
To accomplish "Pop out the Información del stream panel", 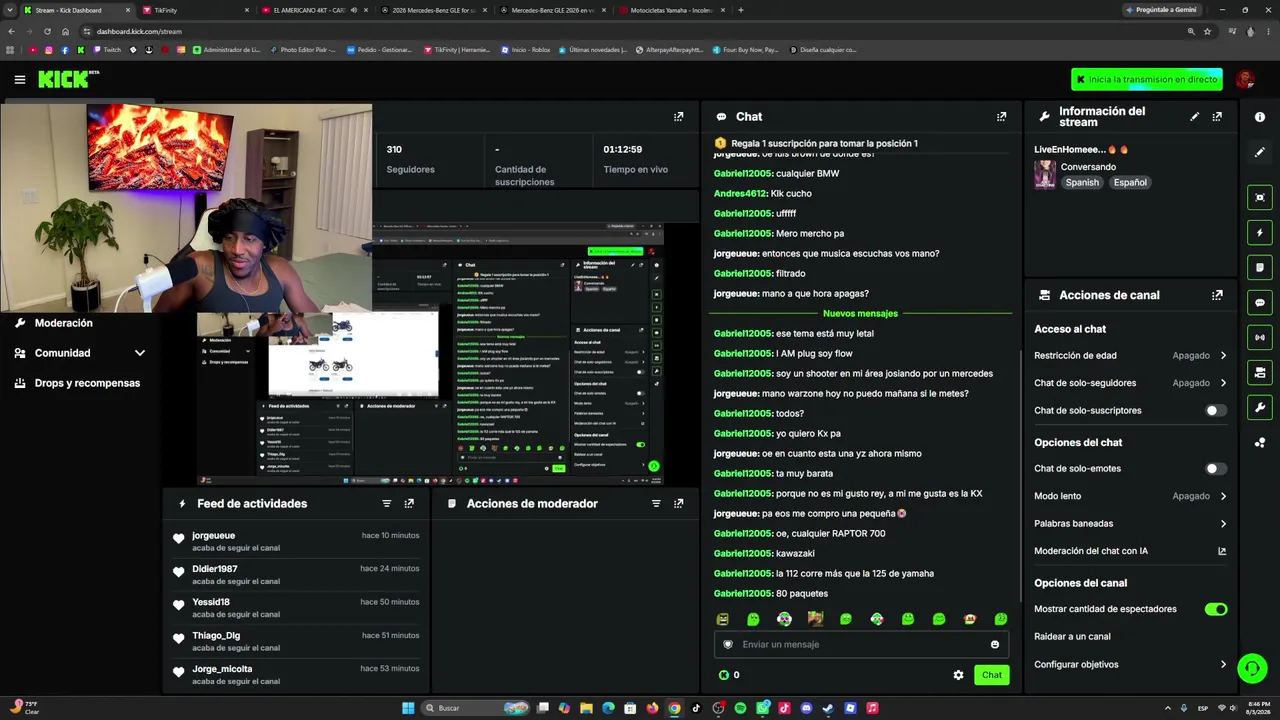I will click(x=1217, y=117).
